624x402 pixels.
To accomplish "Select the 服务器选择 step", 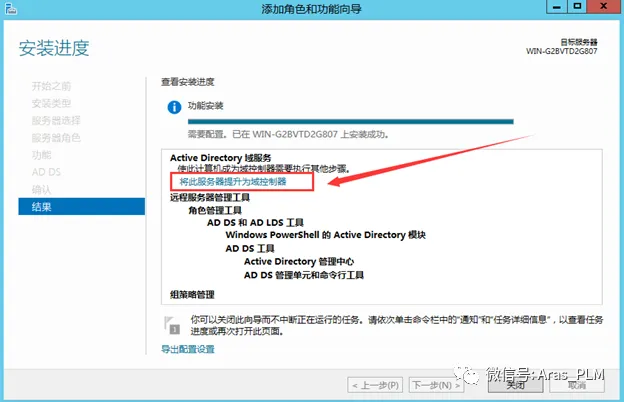I will click(x=56, y=121).
